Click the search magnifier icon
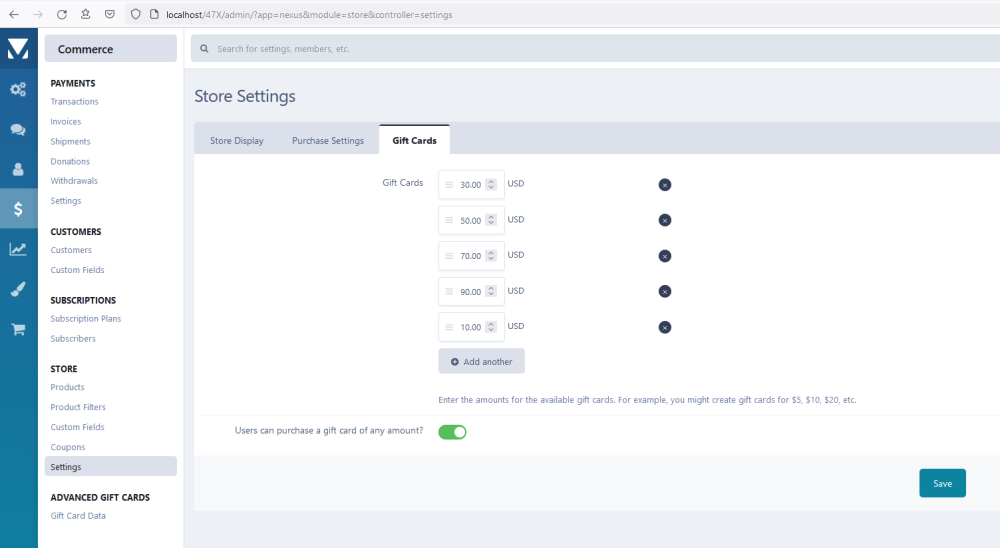The image size is (1000, 548). point(204,48)
